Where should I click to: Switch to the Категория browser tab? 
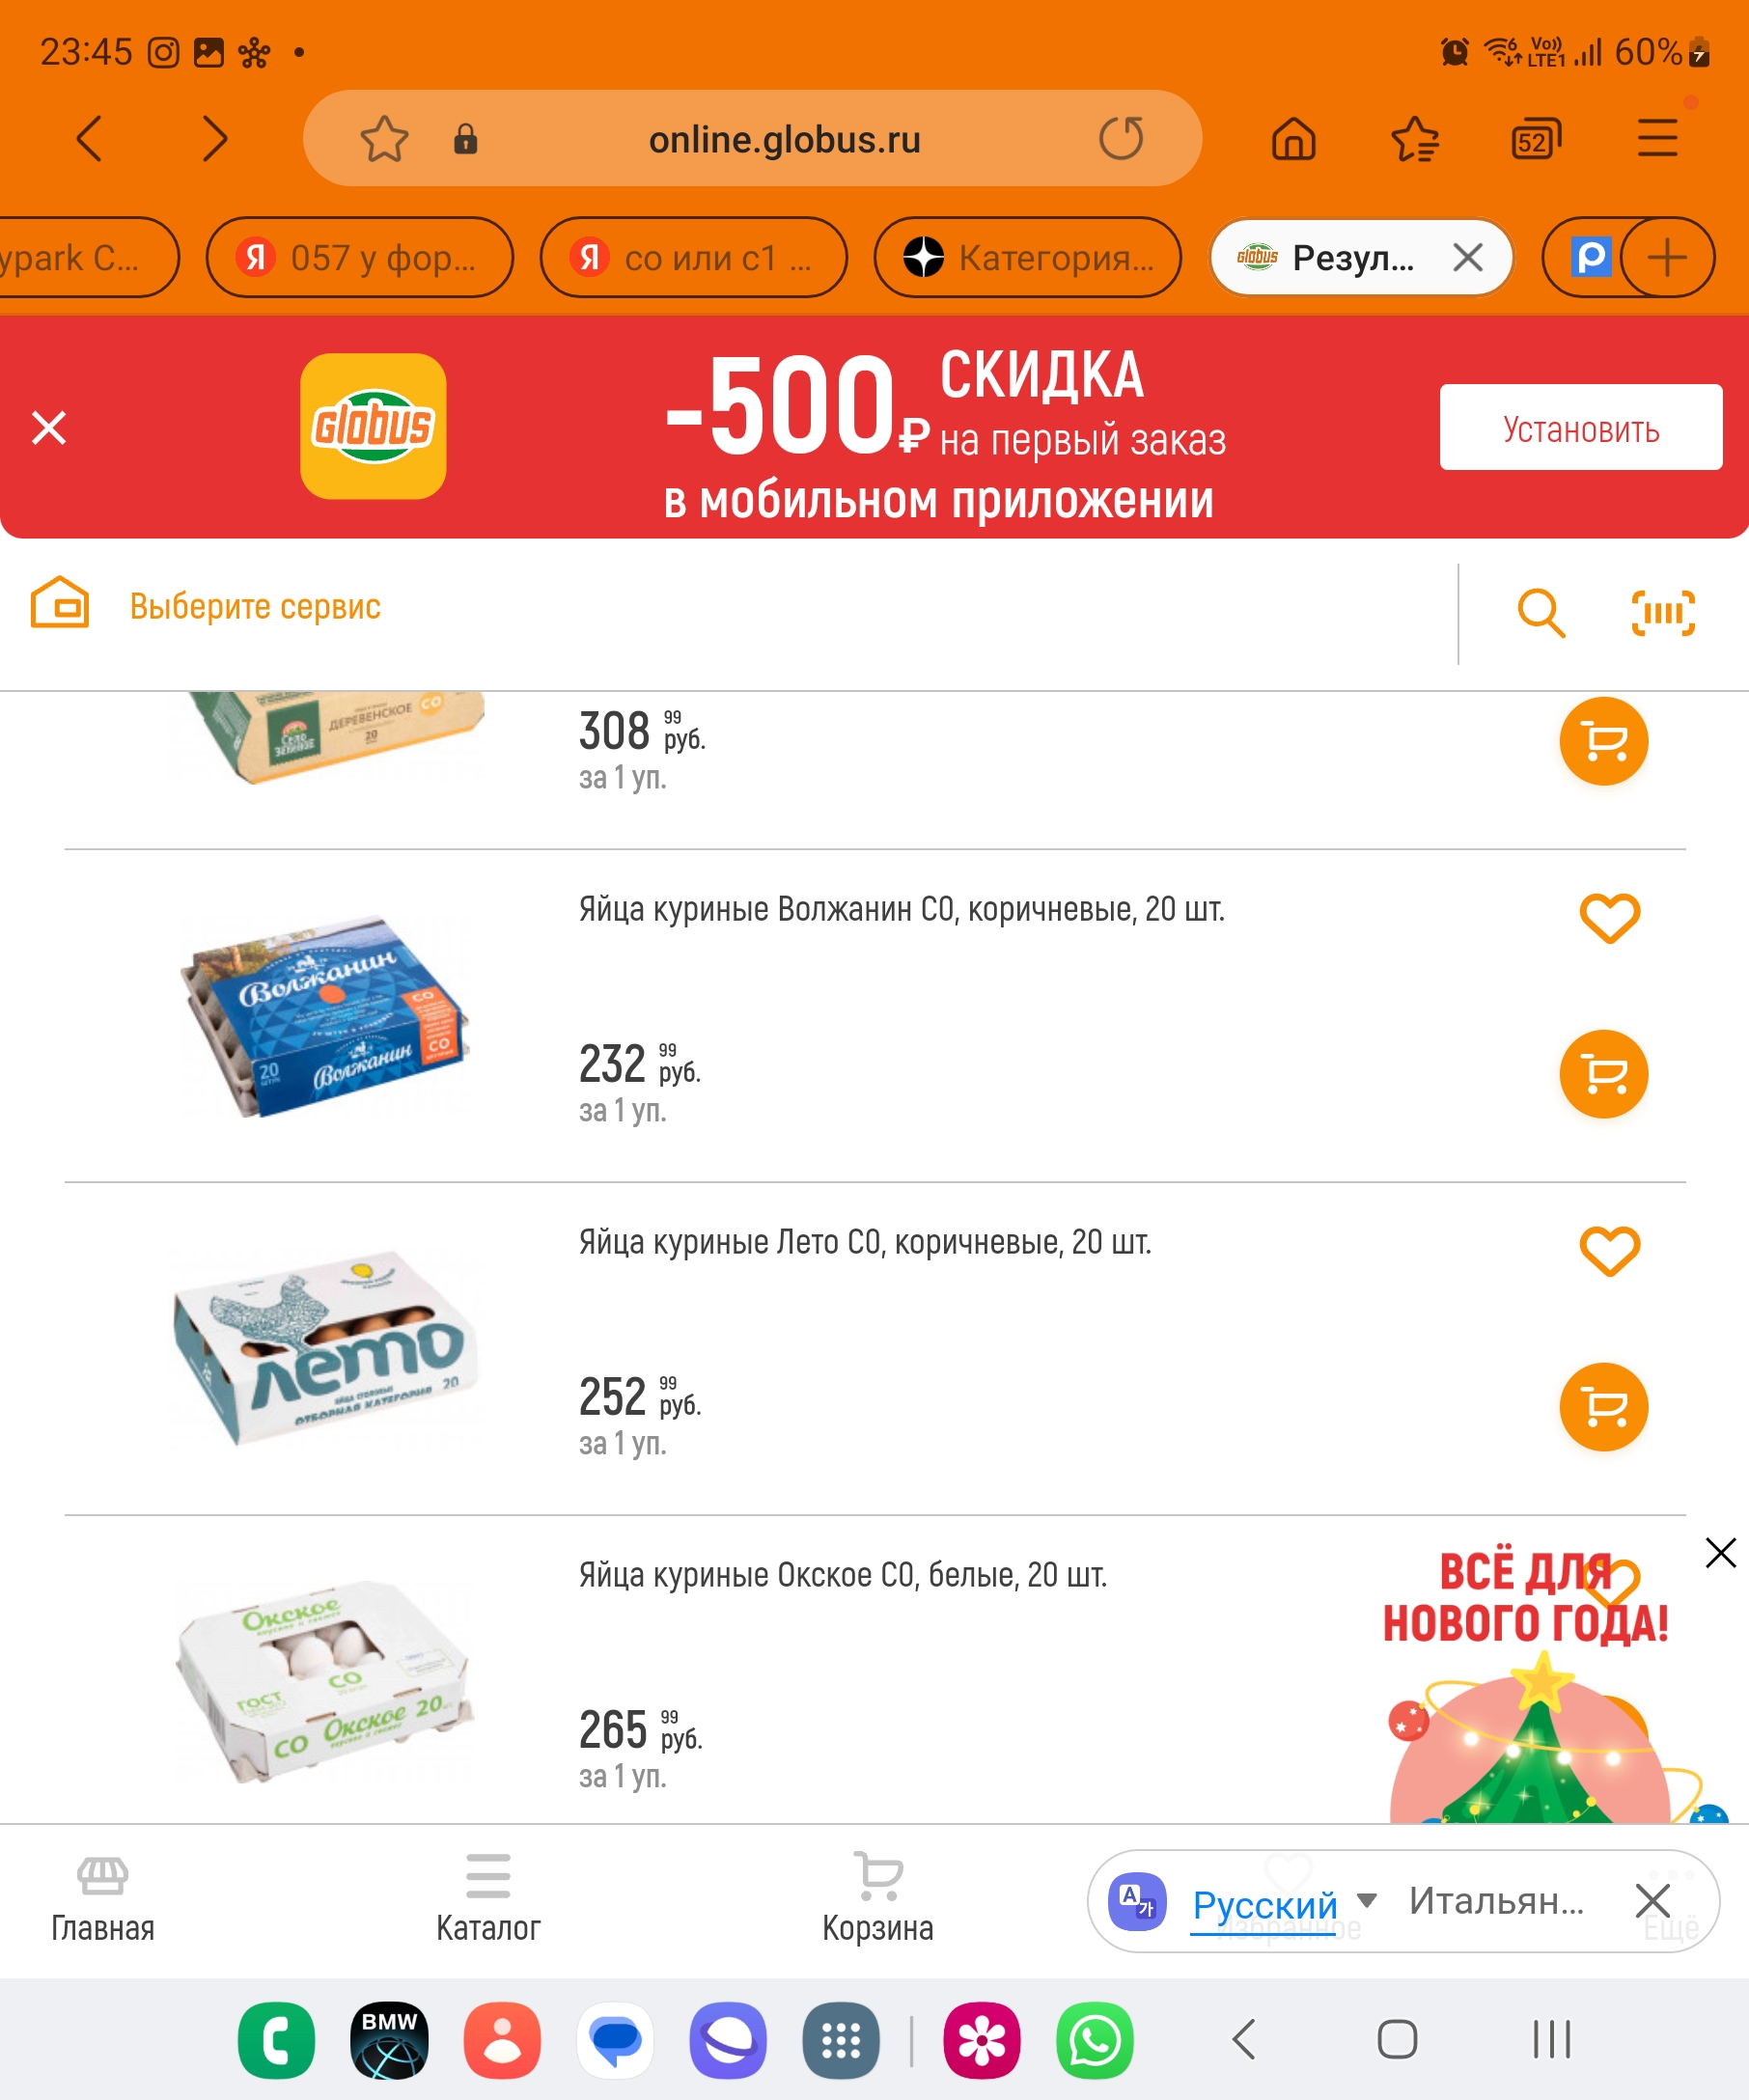(x=1027, y=258)
